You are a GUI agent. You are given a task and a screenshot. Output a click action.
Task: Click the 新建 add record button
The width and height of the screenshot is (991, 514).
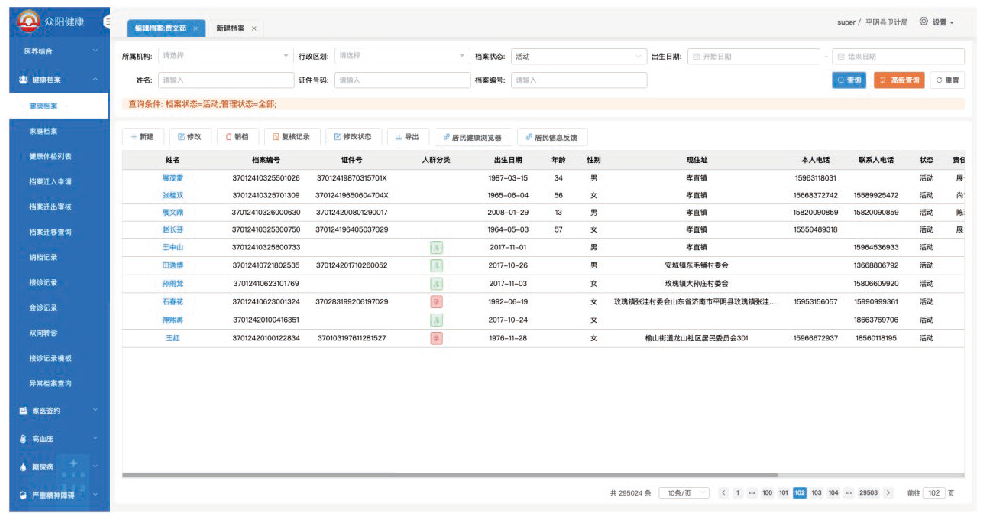142,136
